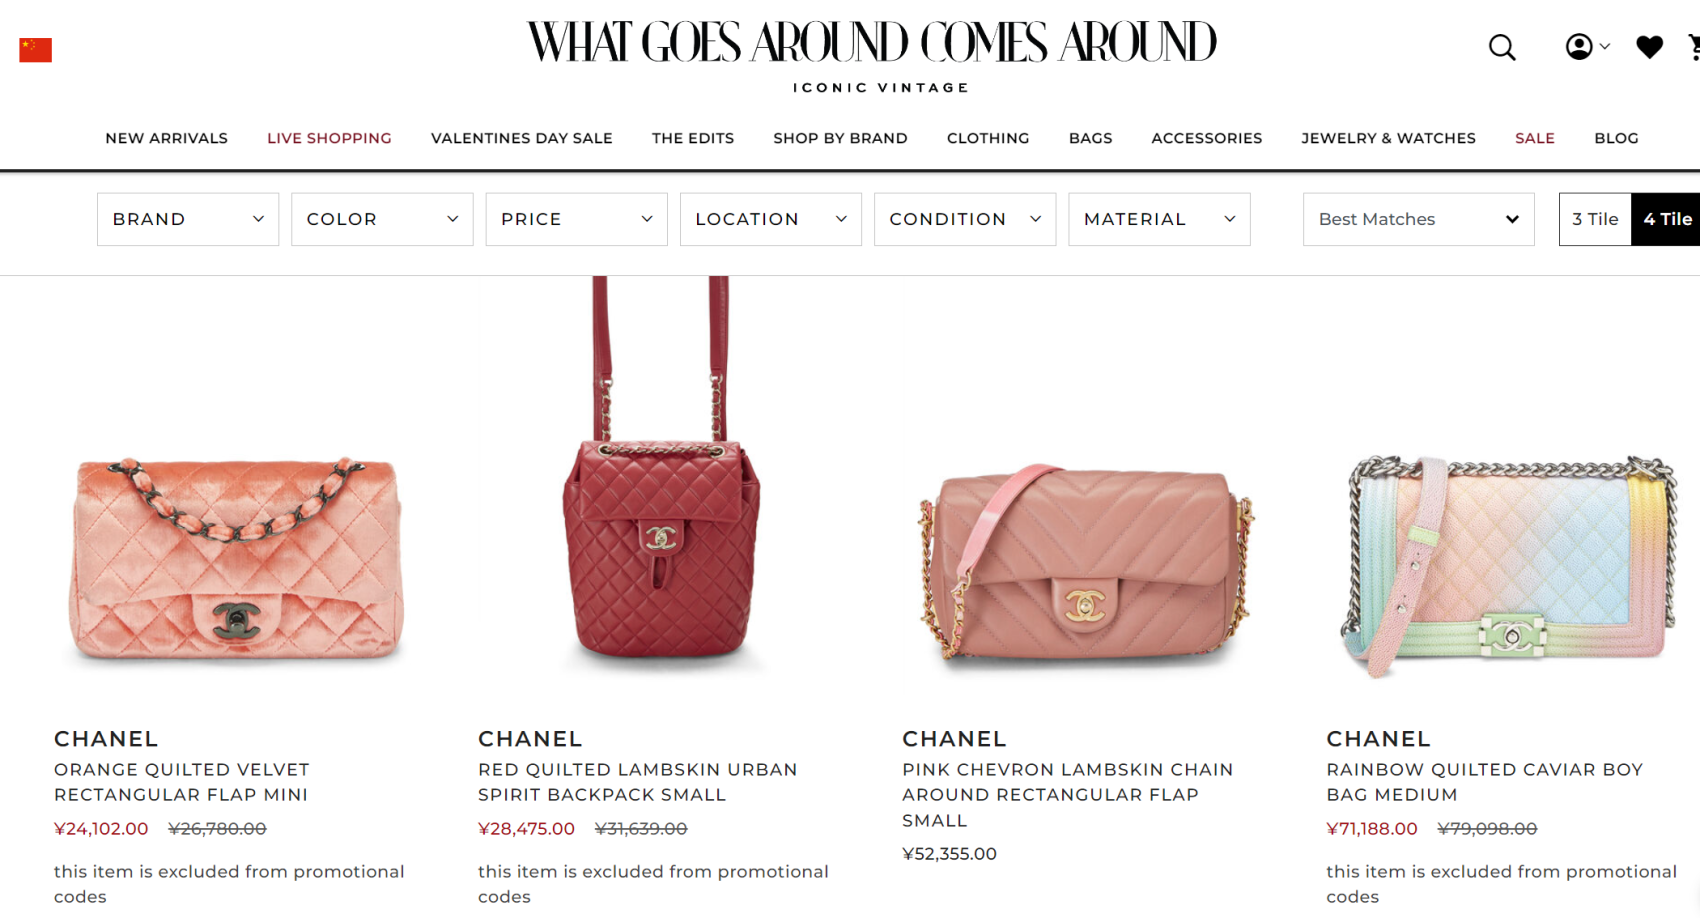1700x918 pixels.
Task: Click the user account icon
Action: point(1579,47)
